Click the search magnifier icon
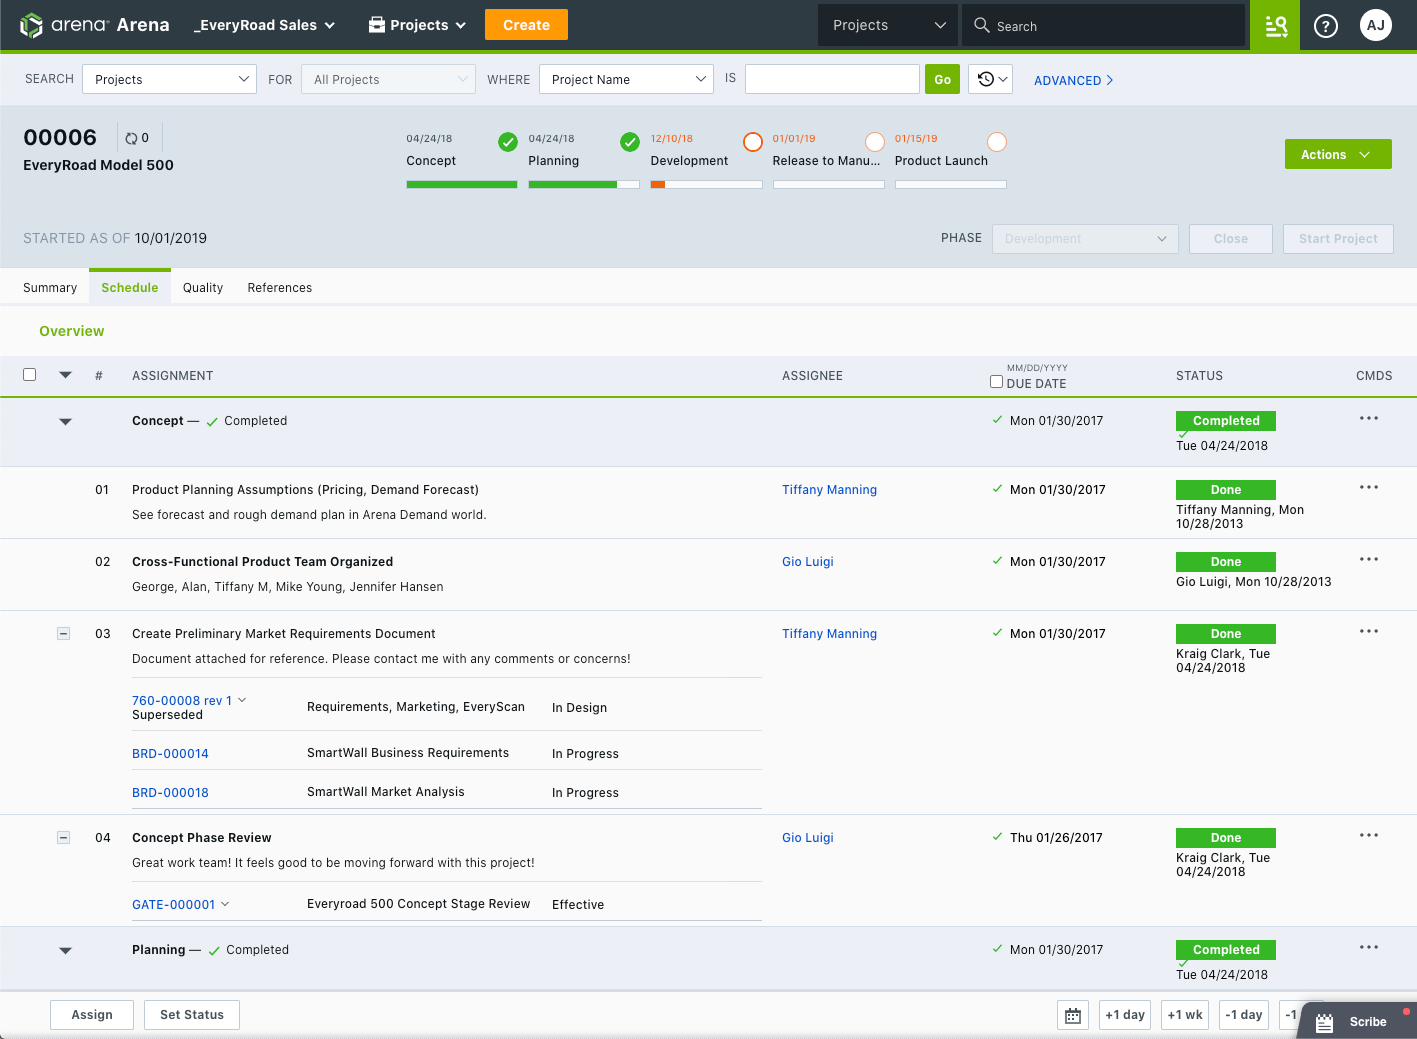The width and height of the screenshot is (1417, 1039). (x=982, y=25)
